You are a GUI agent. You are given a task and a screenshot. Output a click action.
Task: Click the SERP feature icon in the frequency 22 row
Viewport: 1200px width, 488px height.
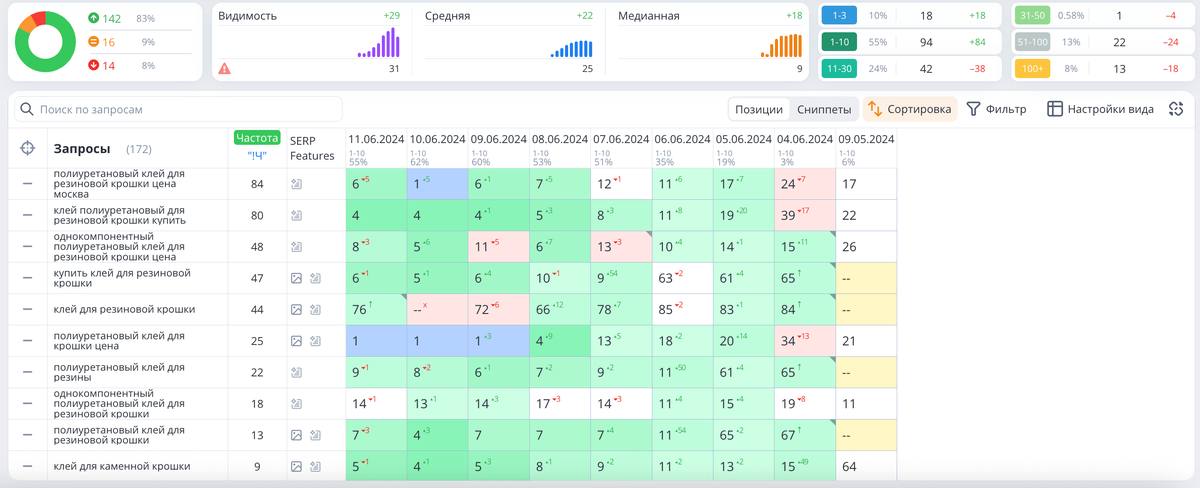pos(296,372)
